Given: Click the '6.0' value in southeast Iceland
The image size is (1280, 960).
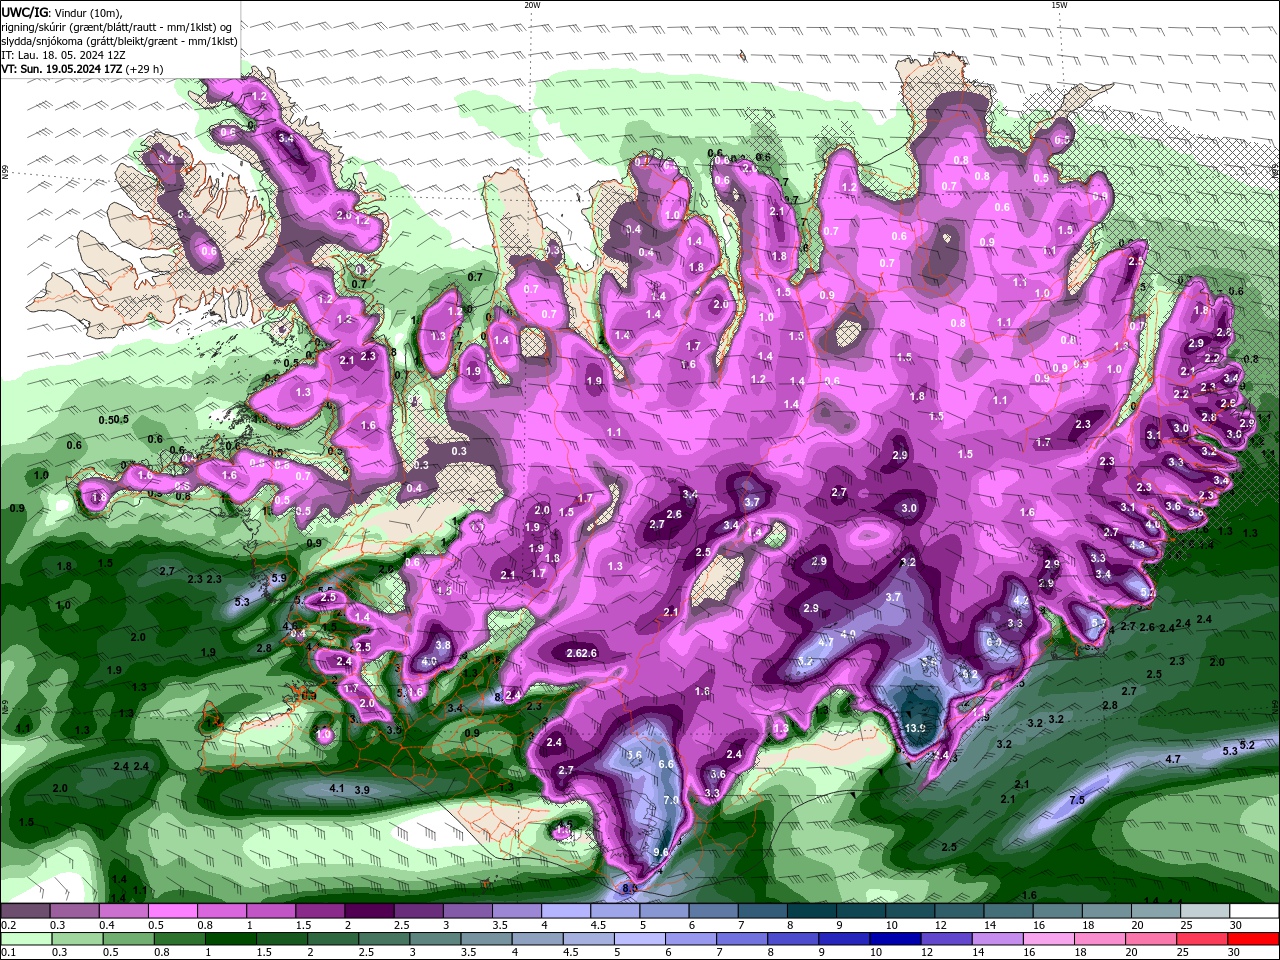Looking at the screenshot, I should [x=994, y=642].
